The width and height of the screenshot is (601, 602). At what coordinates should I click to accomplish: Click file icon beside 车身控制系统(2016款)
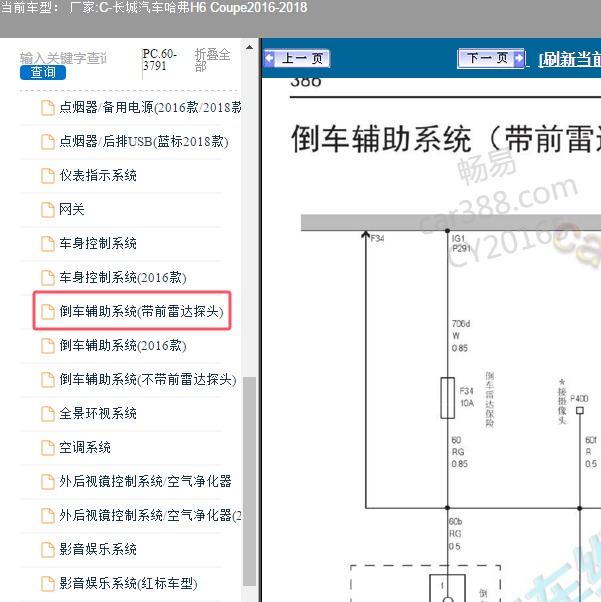click(48, 278)
